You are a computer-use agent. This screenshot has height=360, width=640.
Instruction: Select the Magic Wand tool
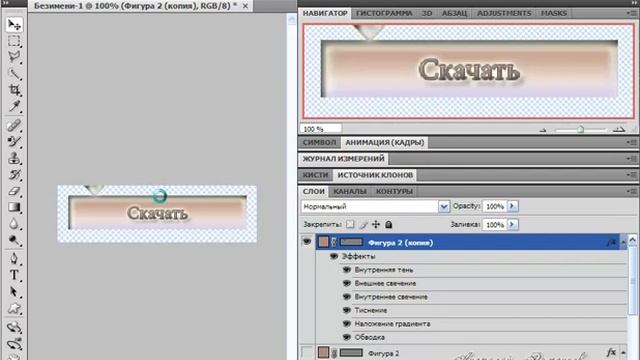point(14,74)
